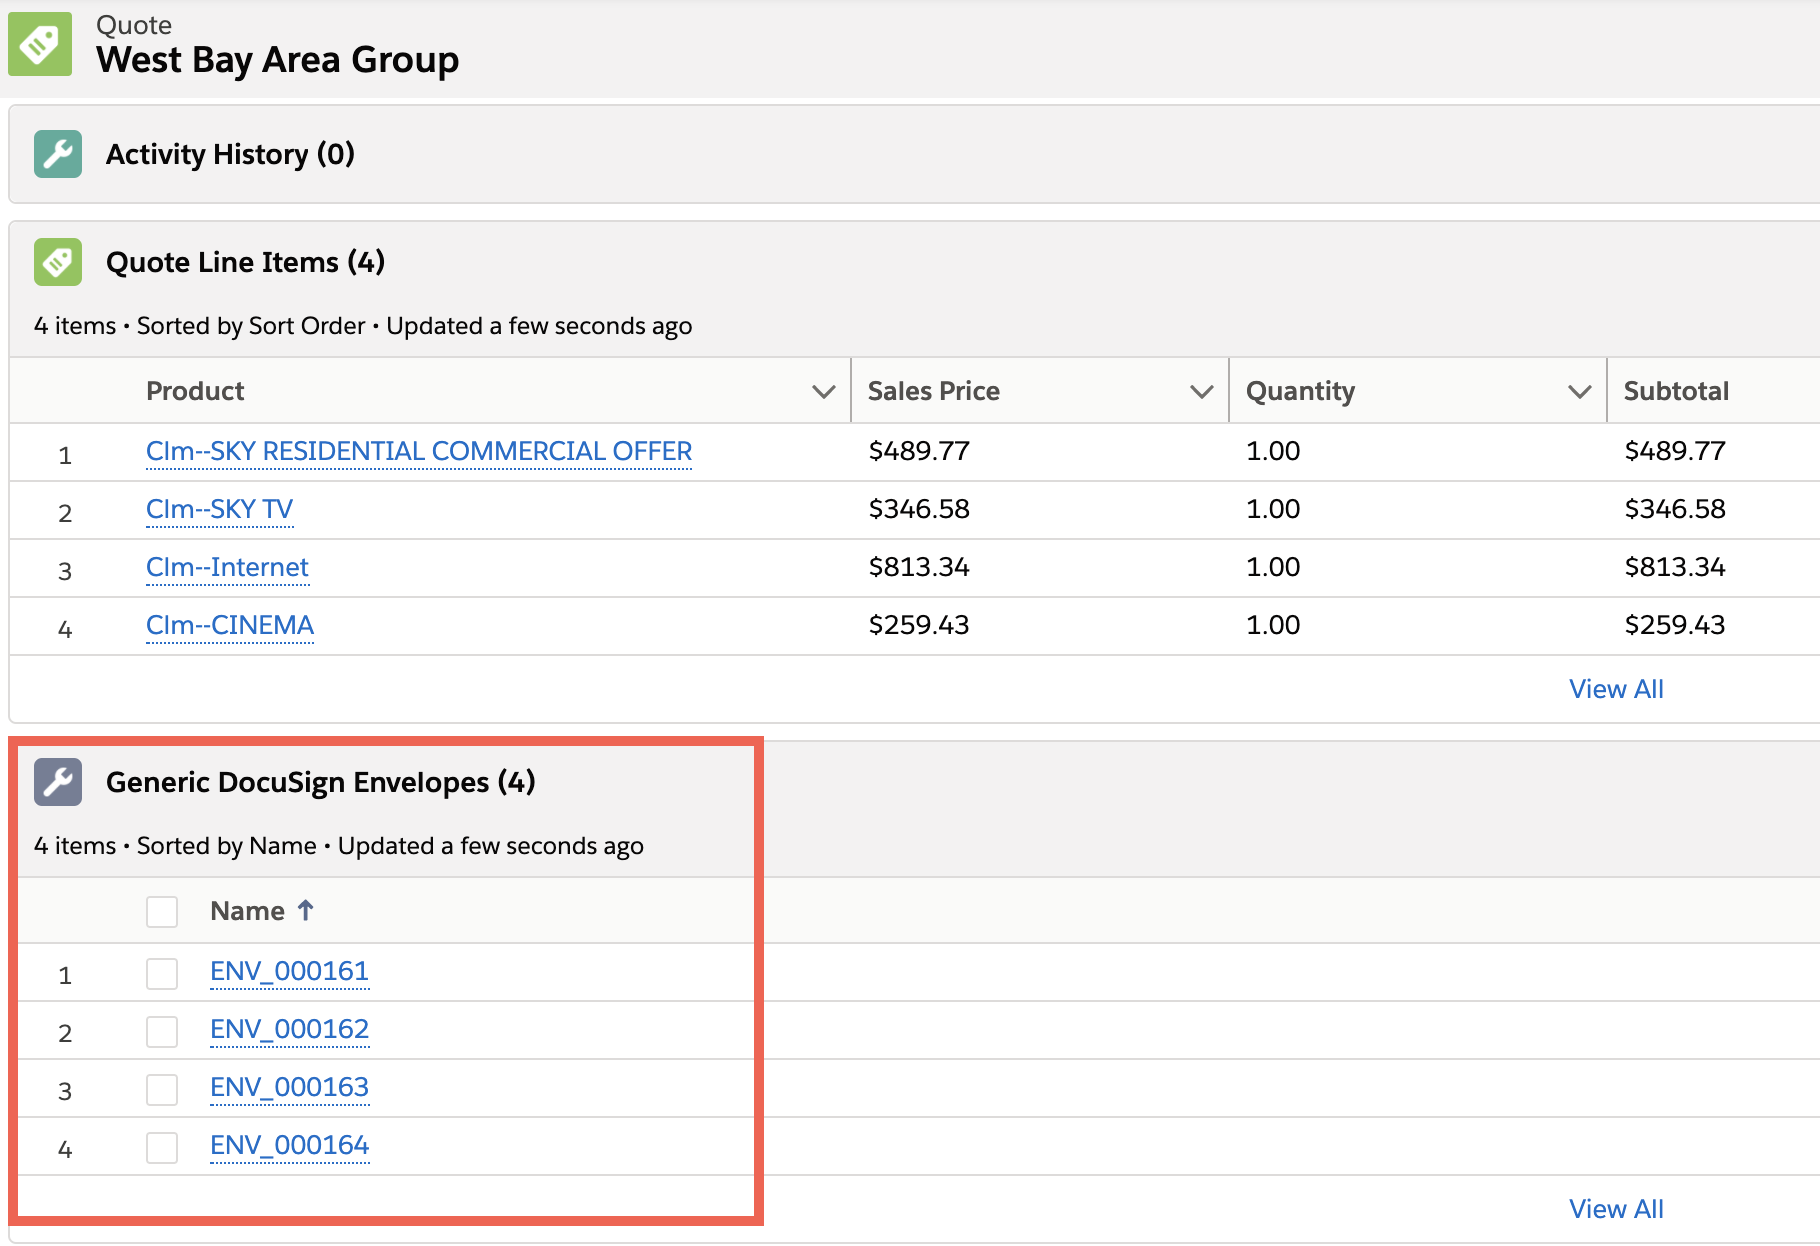Click quantity 1.00 in the Clm--CINEMA row
Viewport: 1820px width, 1246px height.
1273,625
